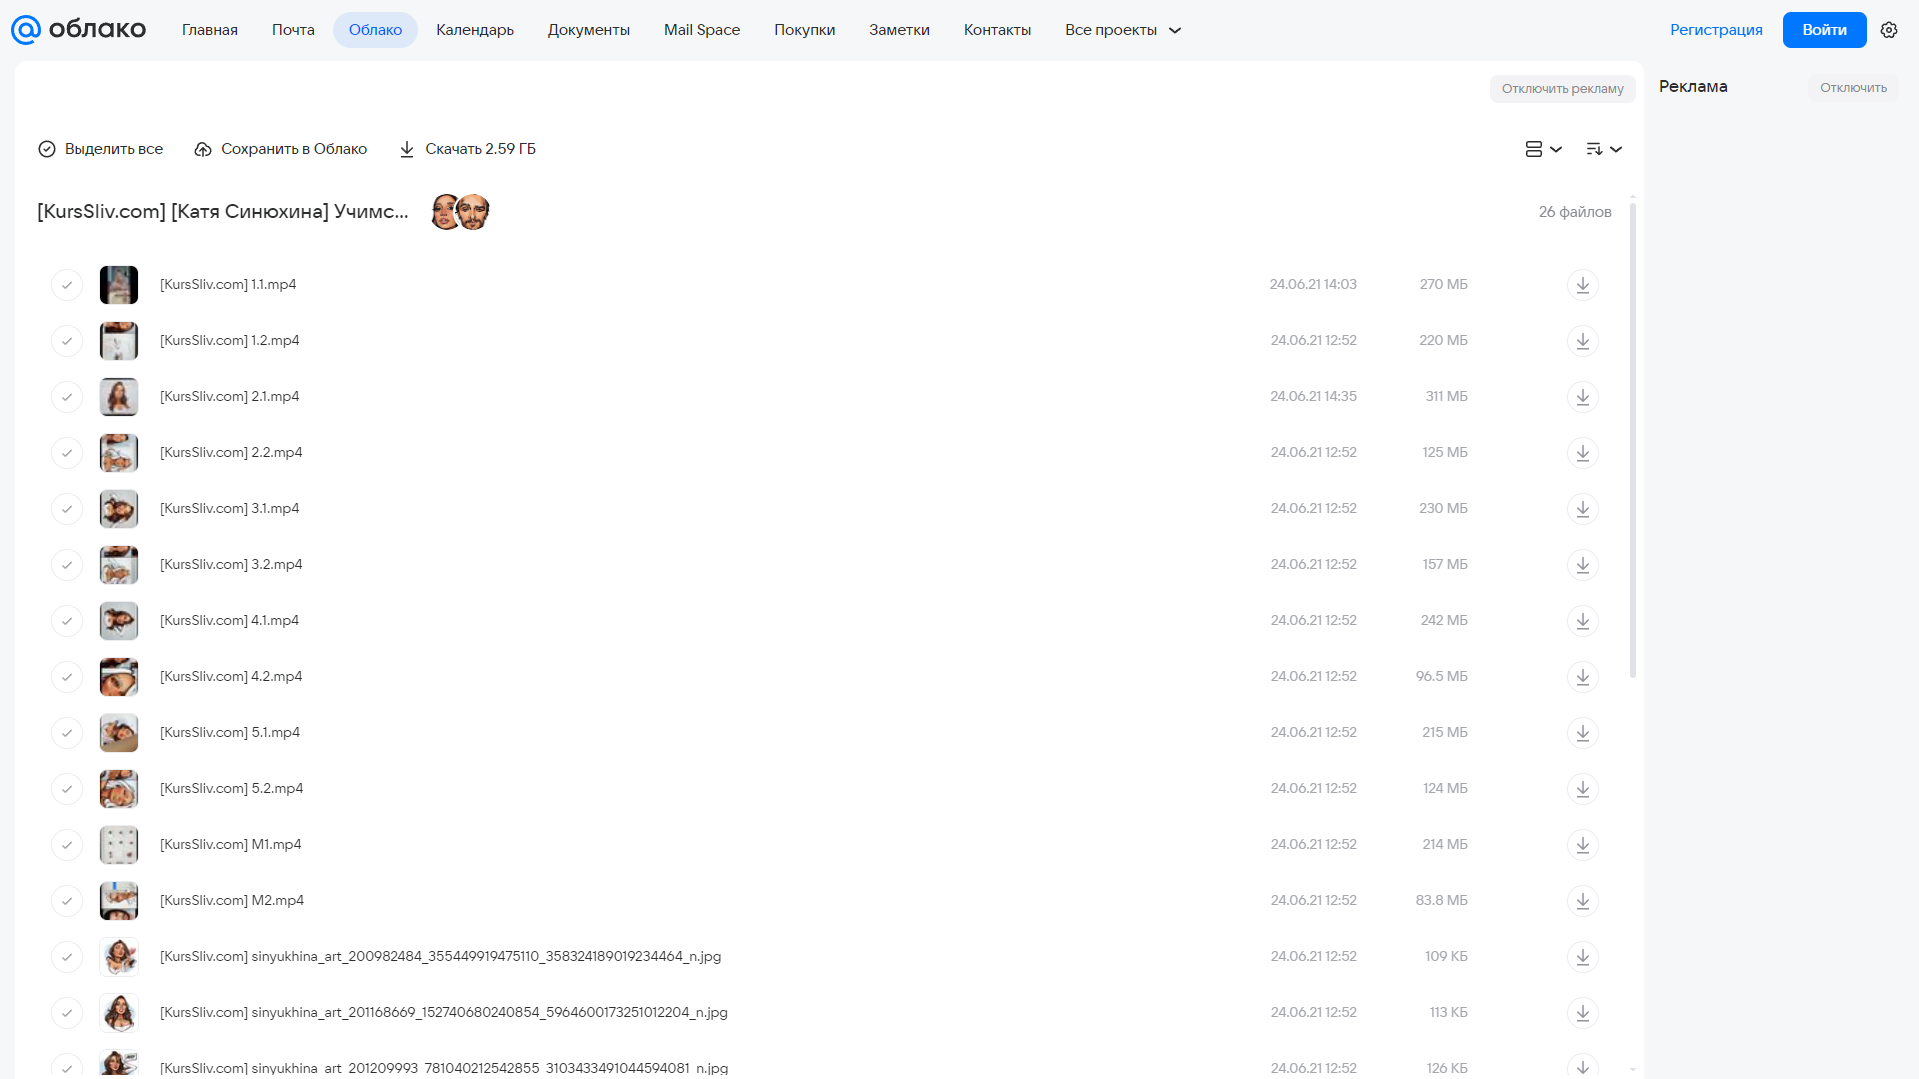Open the settings gear icon
1919x1079 pixels.
[1889, 30]
